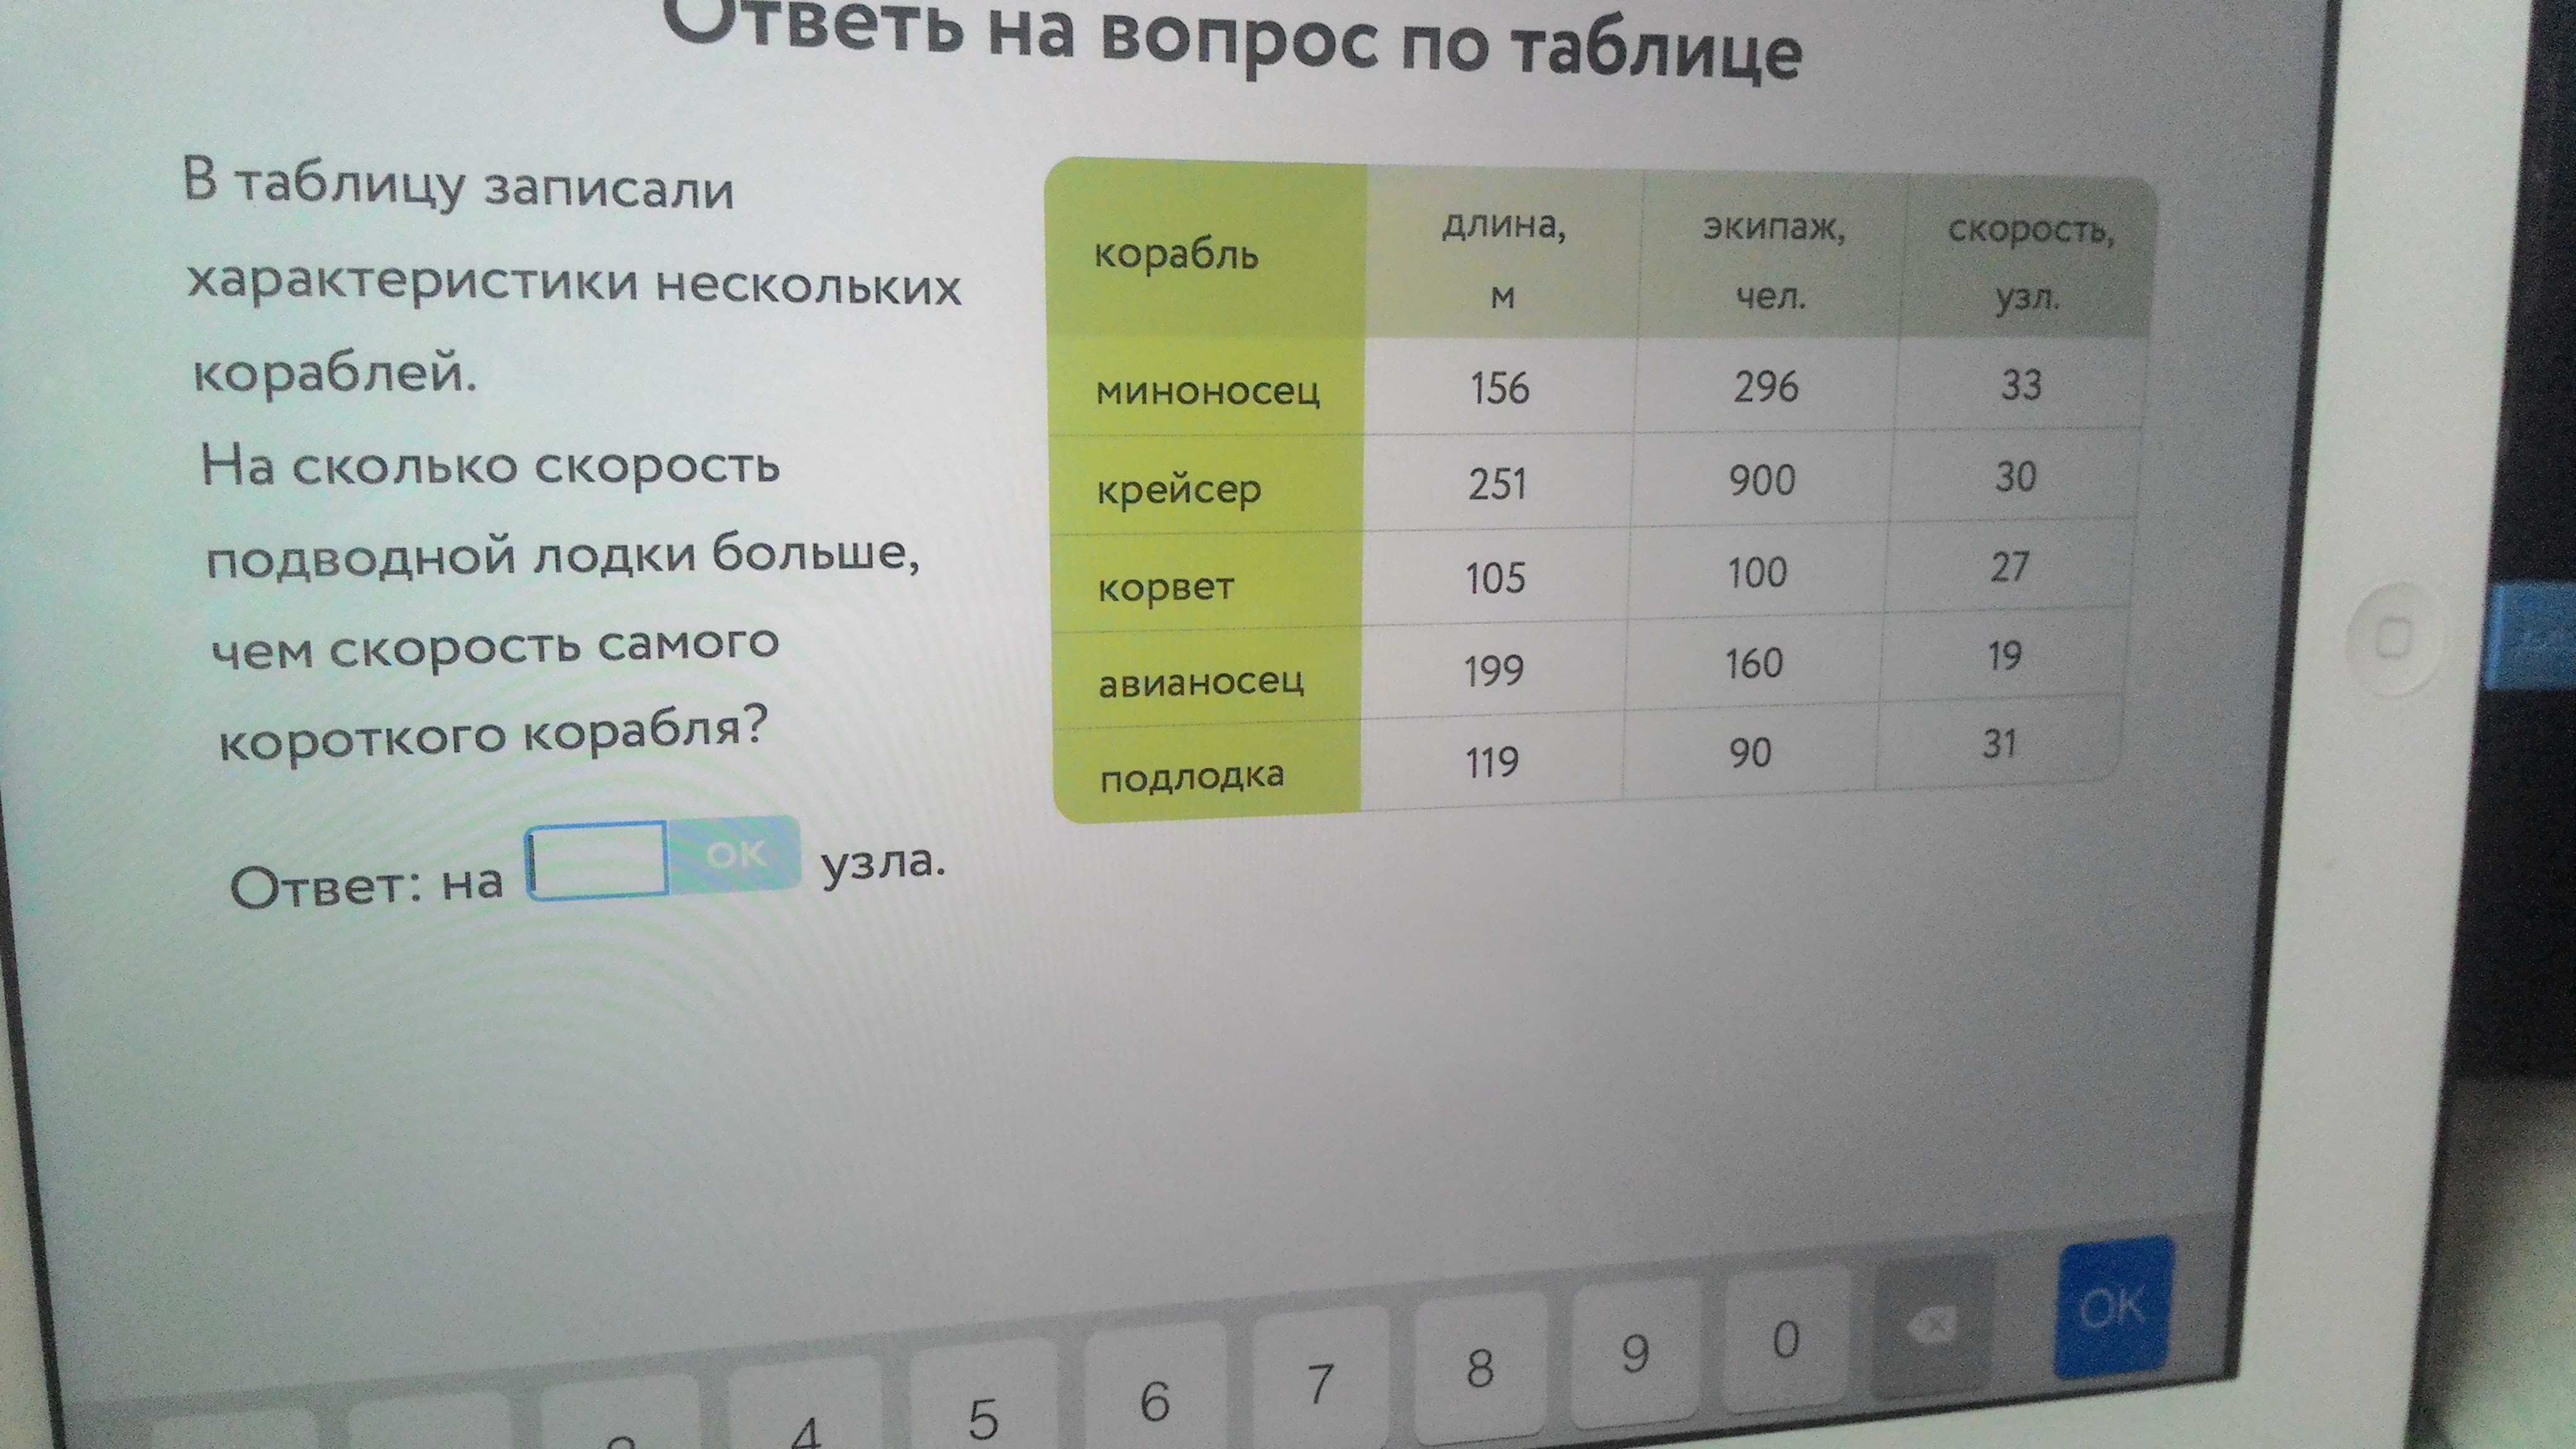Tap digit 9 on the keypad
Screen dimensions: 2576x1449
pyautogui.click(x=1635, y=1352)
